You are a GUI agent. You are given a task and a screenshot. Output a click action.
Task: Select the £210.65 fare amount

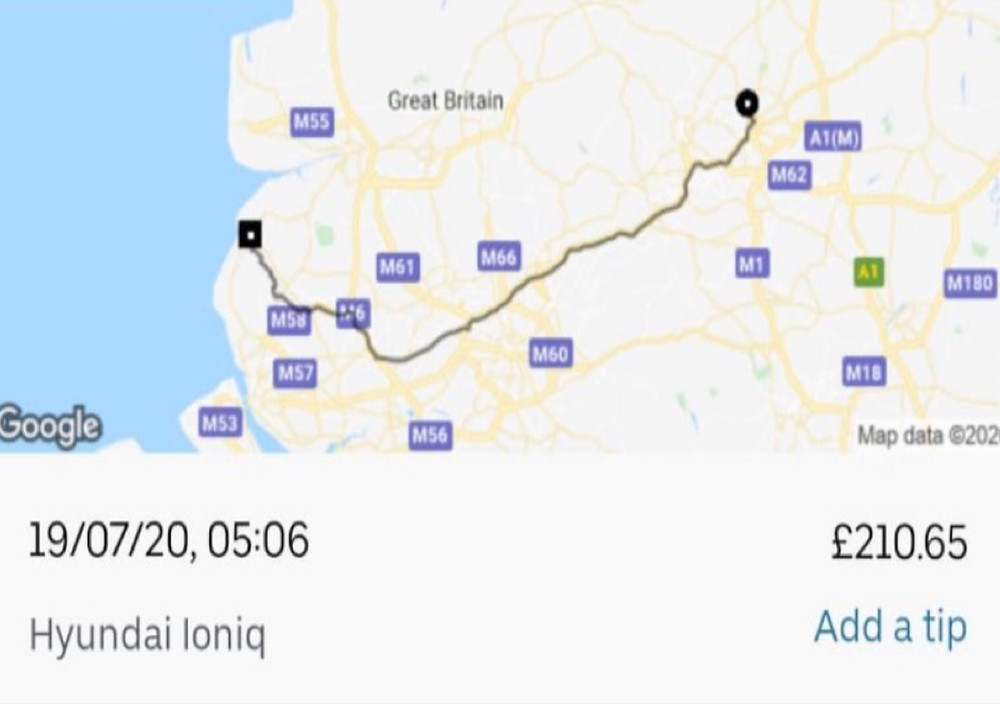(x=899, y=543)
